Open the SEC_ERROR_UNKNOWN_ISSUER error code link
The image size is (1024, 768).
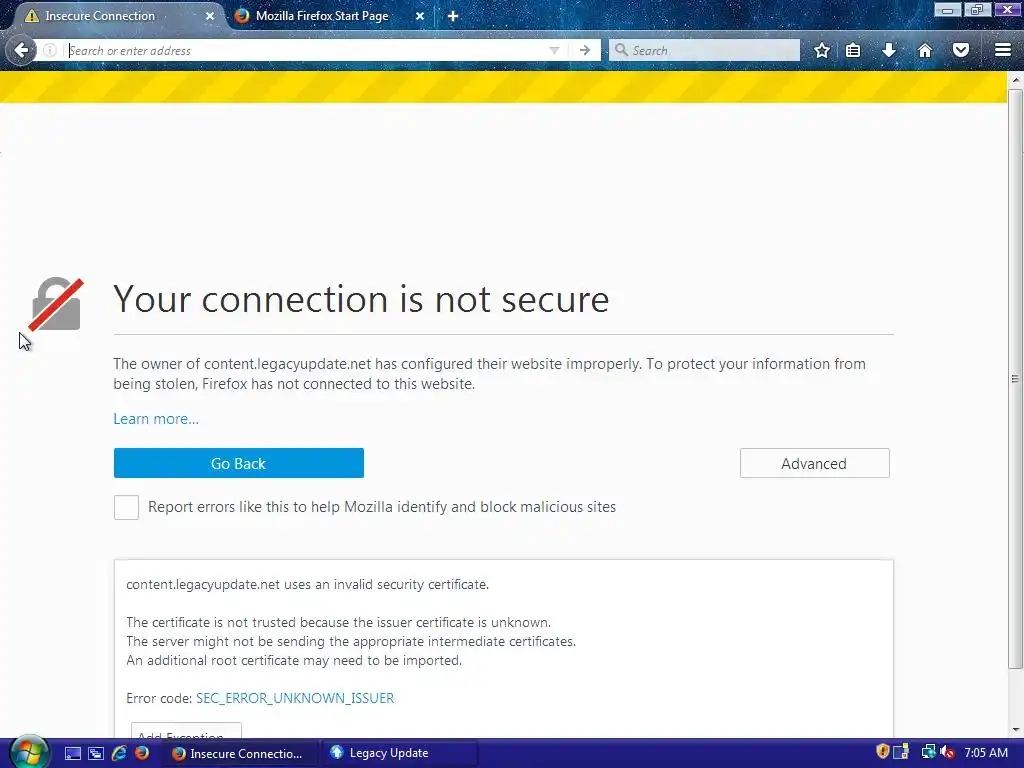295,698
